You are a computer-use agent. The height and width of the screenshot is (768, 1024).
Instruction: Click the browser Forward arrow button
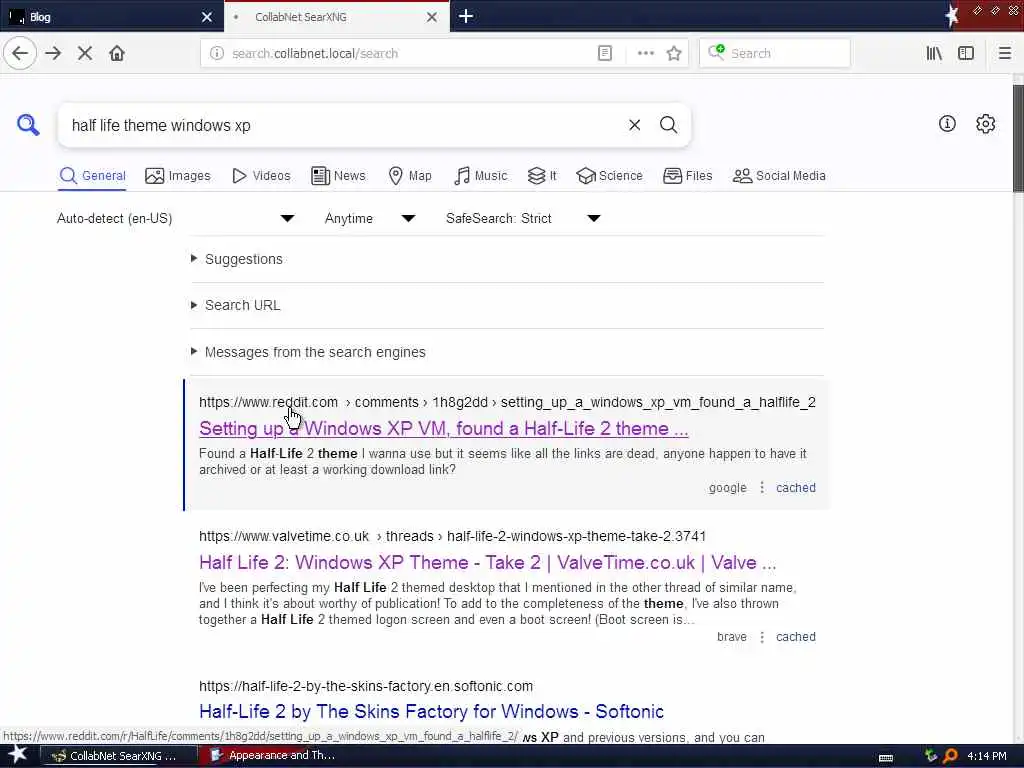[54, 54]
